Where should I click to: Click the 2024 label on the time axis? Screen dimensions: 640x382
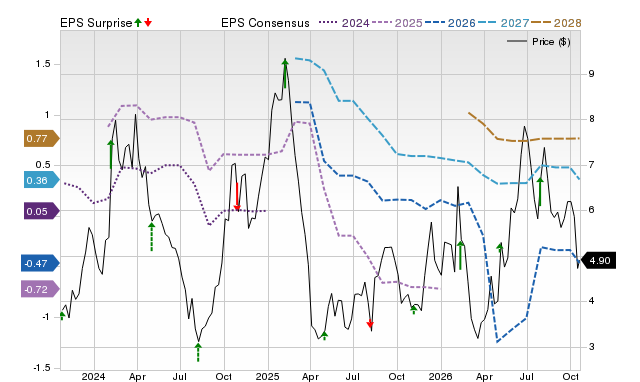[x=93, y=377]
